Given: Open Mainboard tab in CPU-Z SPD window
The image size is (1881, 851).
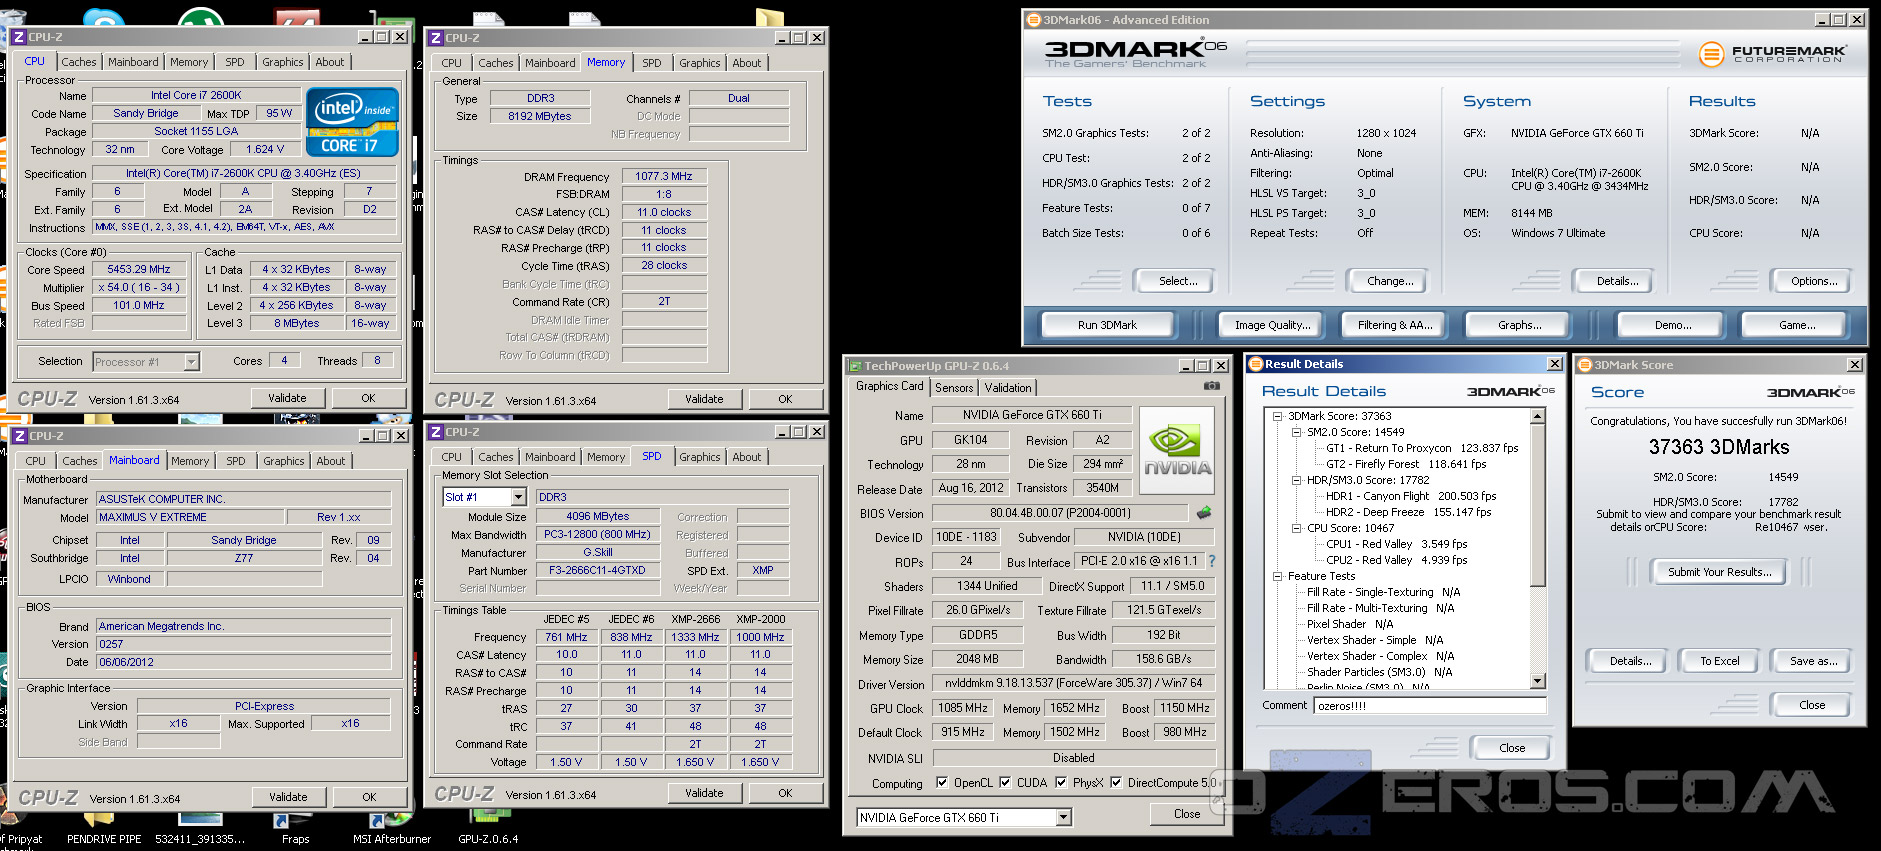Looking at the screenshot, I should [x=550, y=457].
